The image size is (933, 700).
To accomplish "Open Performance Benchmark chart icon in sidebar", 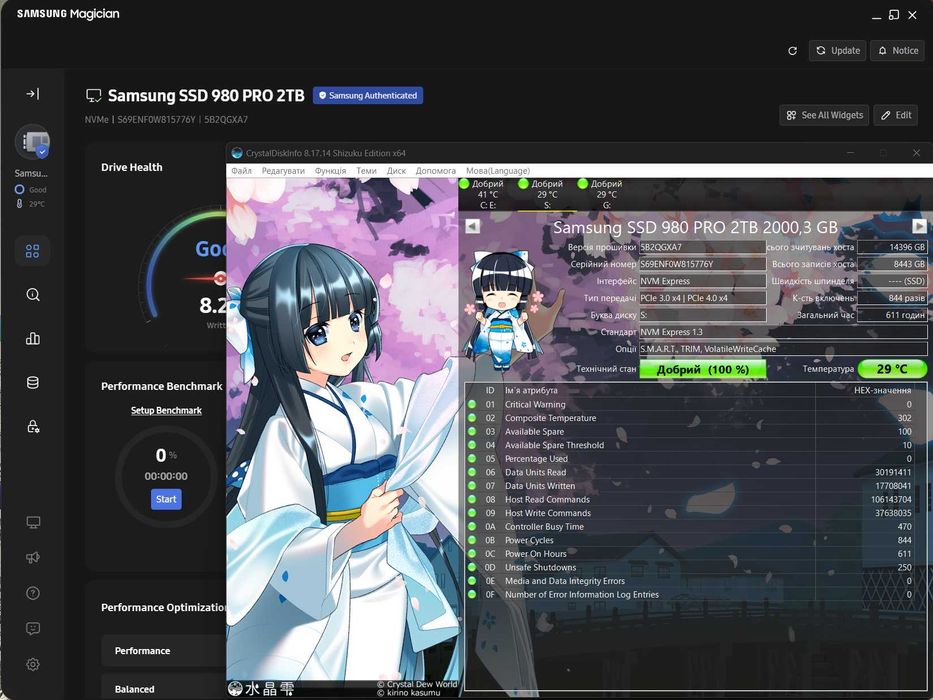I will point(33,339).
